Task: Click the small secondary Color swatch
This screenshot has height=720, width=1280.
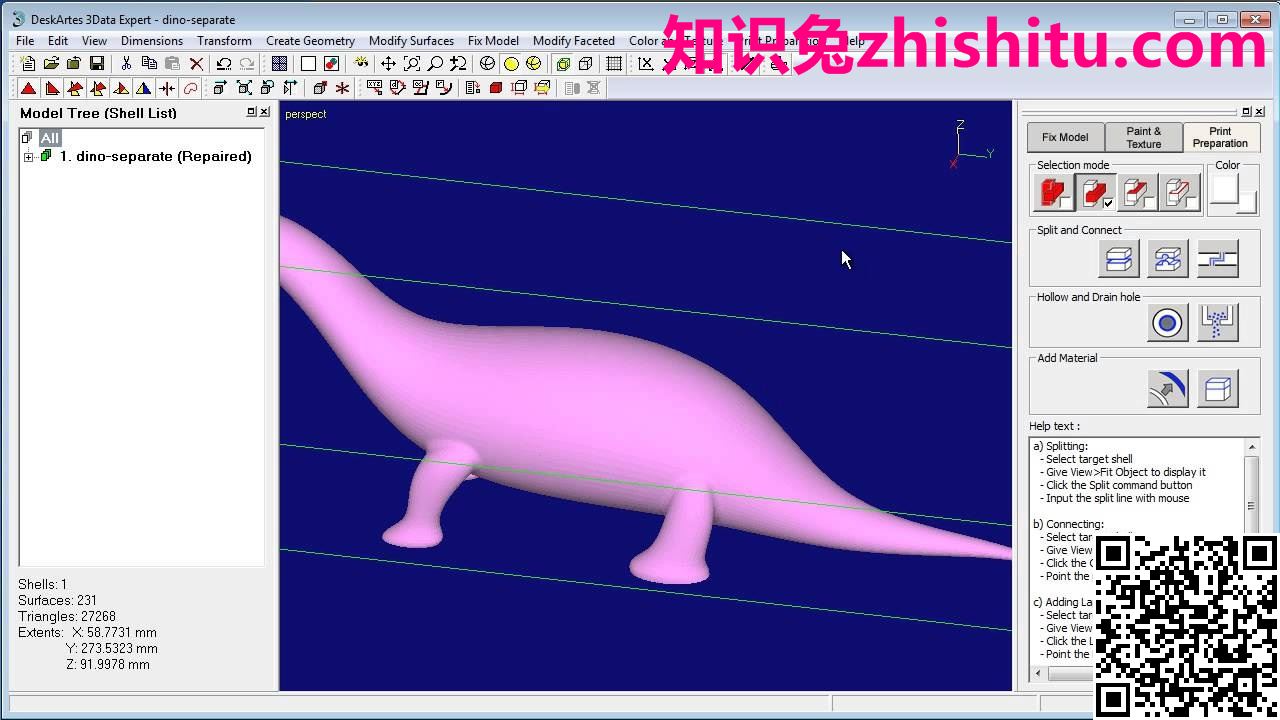Action: pyautogui.click(x=1246, y=203)
